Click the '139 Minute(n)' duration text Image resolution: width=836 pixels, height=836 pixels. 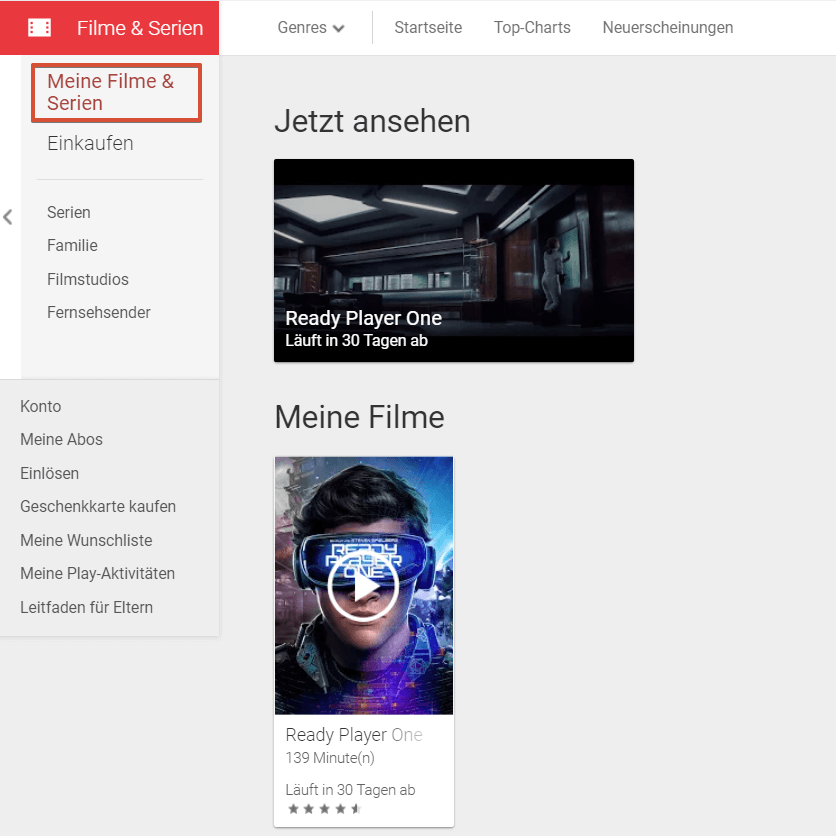tap(330, 758)
